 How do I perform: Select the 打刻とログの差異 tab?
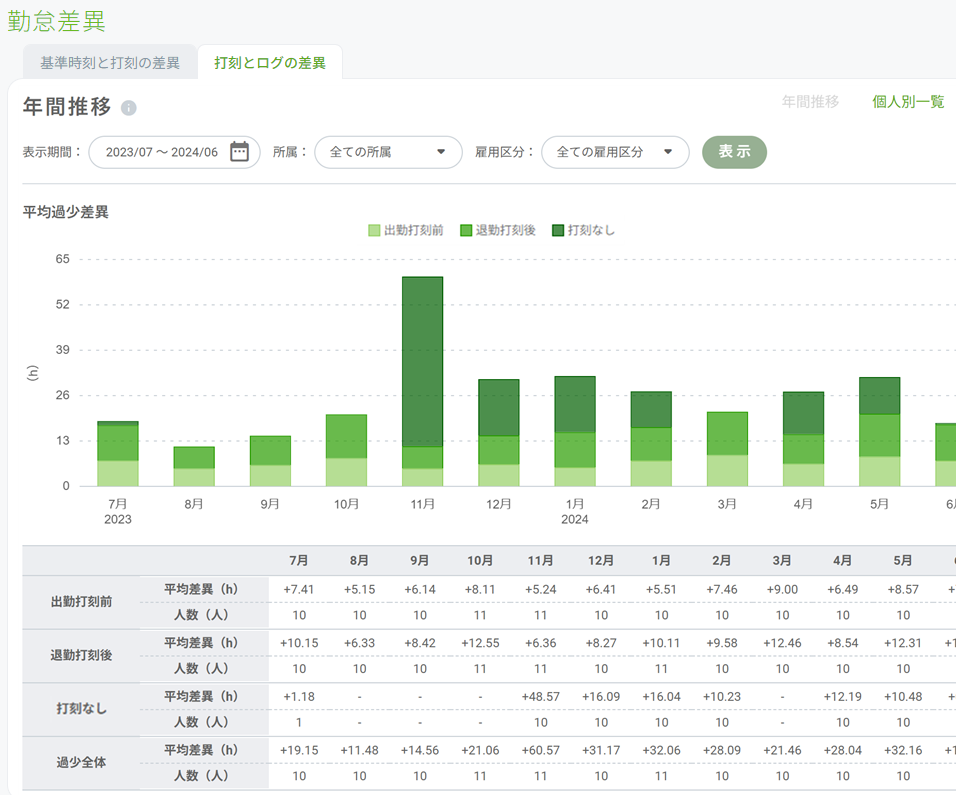(270, 63)
